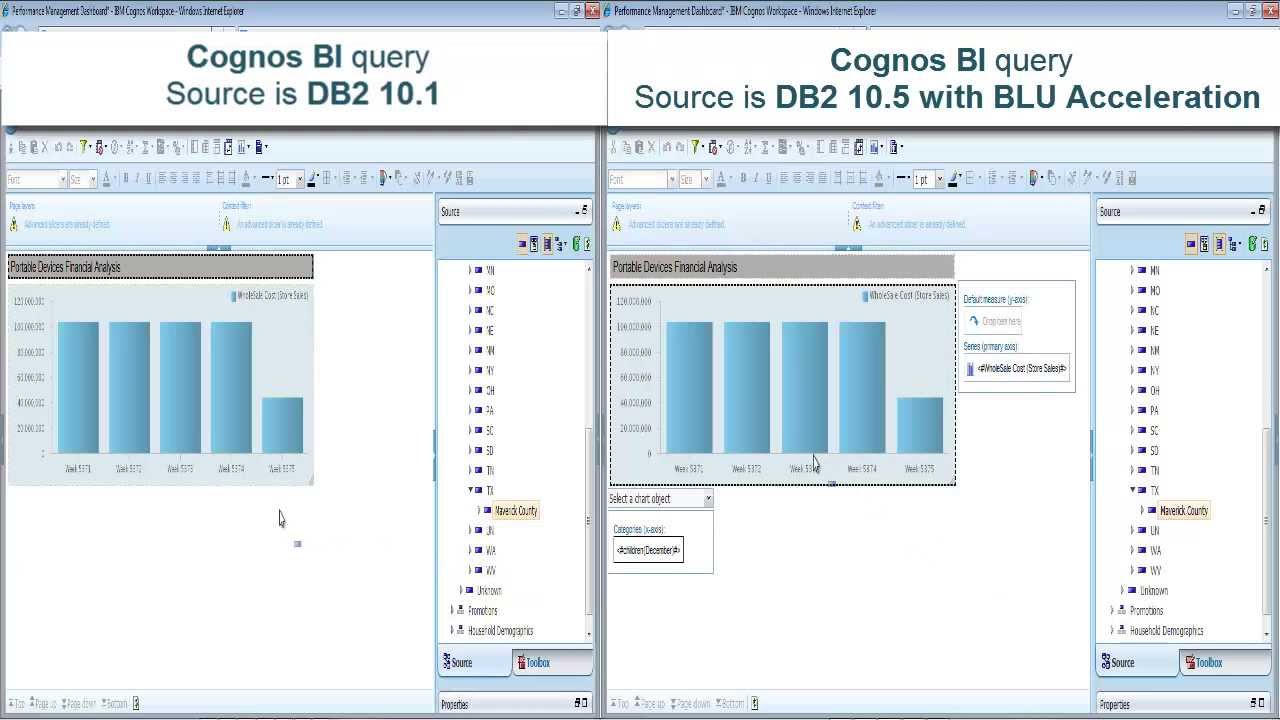Select Promotions in left window tree
This screenshot has height=720, width=1280.
[x=482, y=610]
